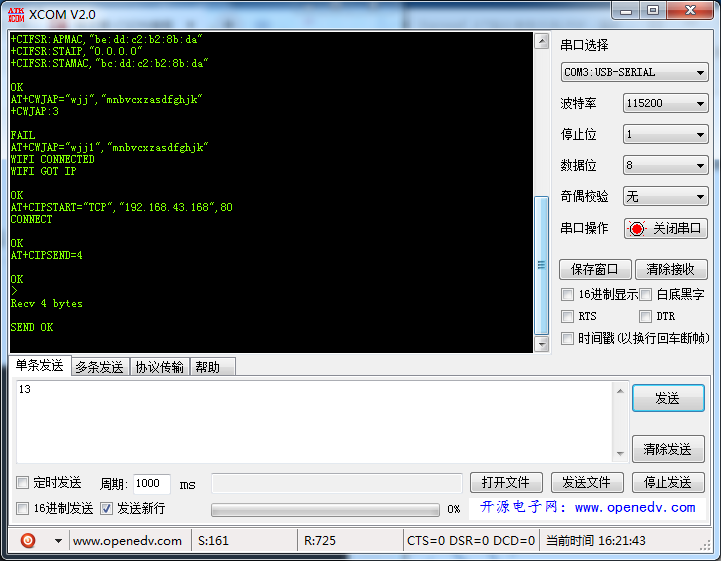Click the 'Recv 4 bytes' terminal line
Viewport: 721px width, 561px height.
coord(47,303)
